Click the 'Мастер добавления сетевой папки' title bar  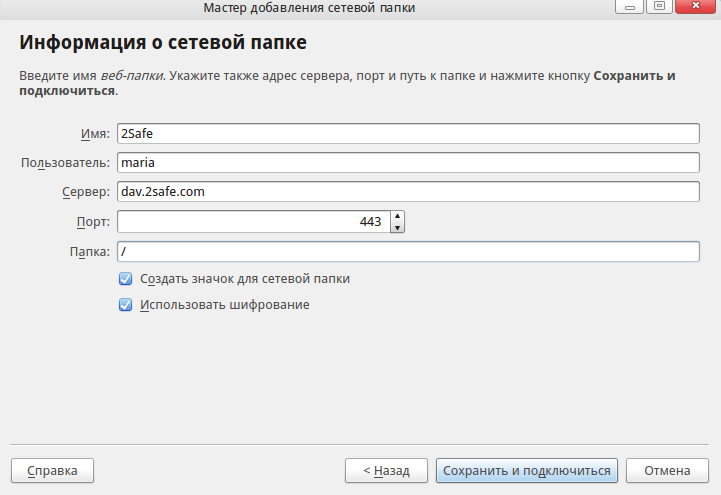tap(309, 8)
